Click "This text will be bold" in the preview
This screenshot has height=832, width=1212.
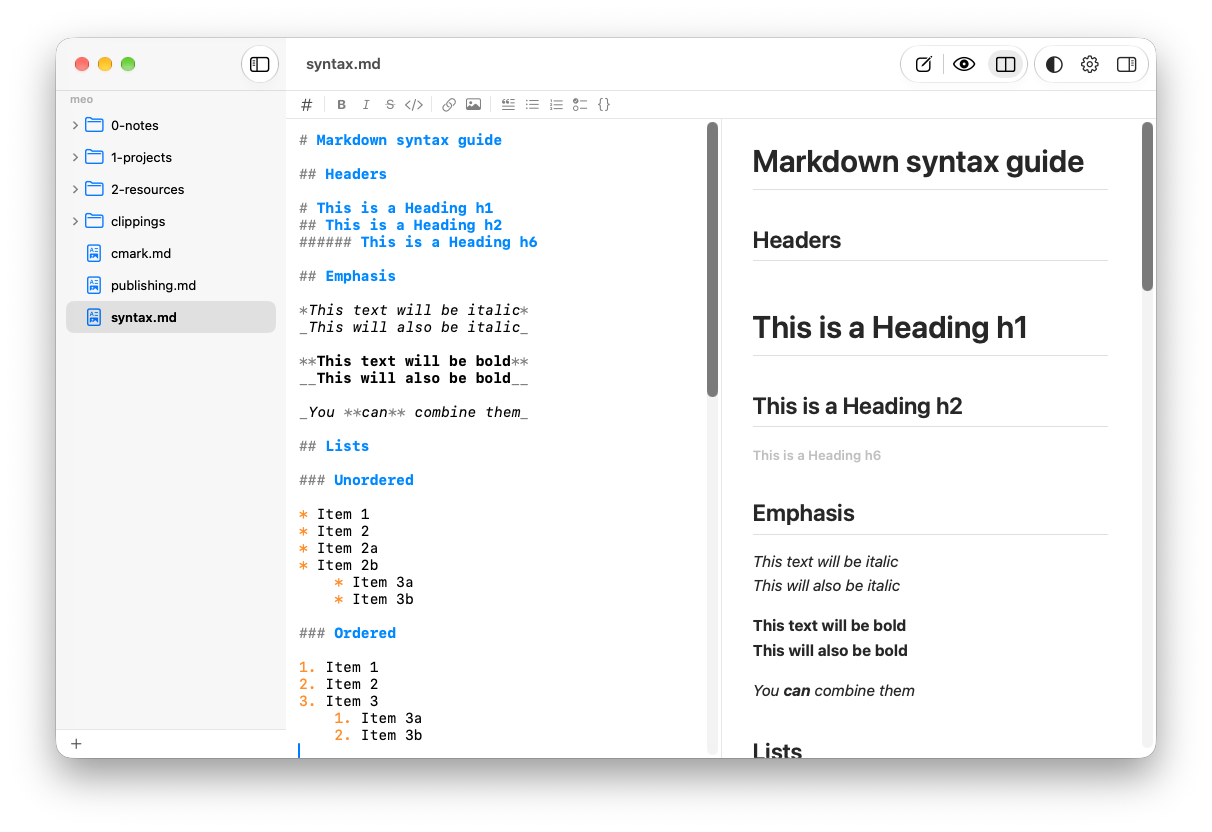(830, 625)
